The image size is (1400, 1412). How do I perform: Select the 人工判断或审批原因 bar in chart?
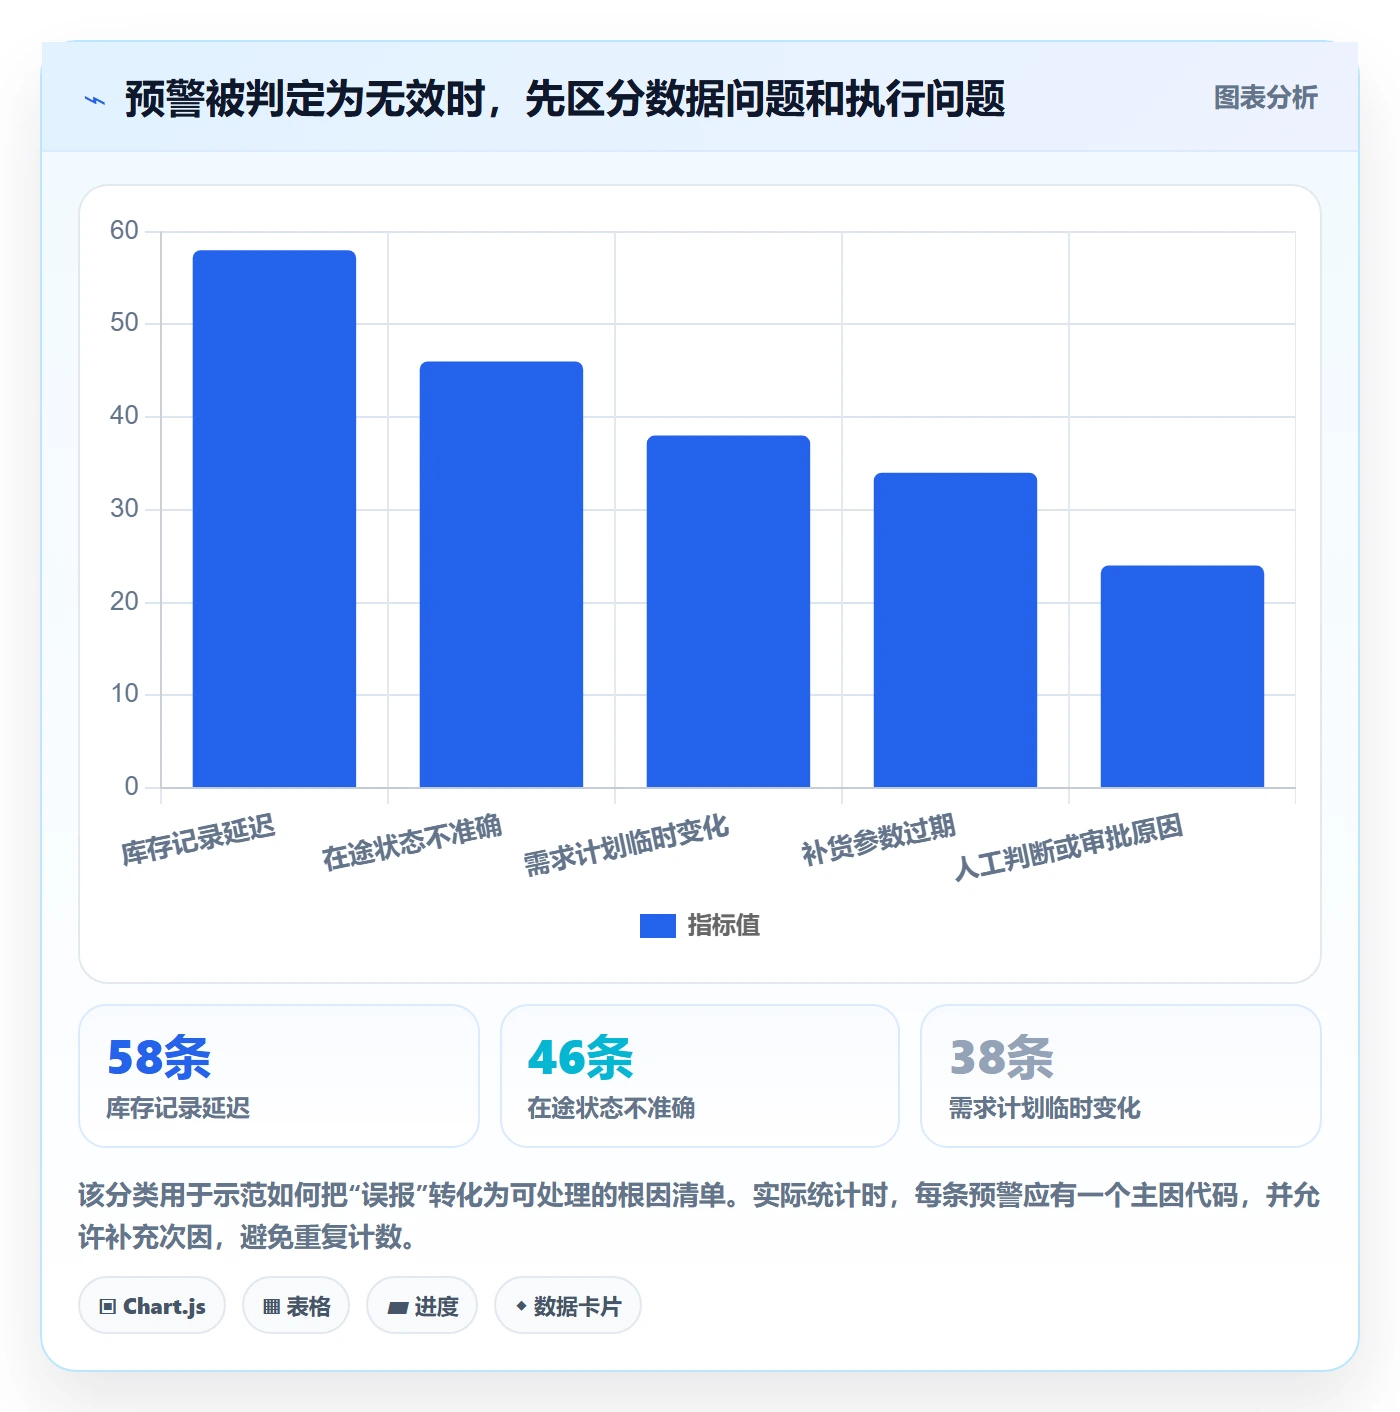[1182, 676]
